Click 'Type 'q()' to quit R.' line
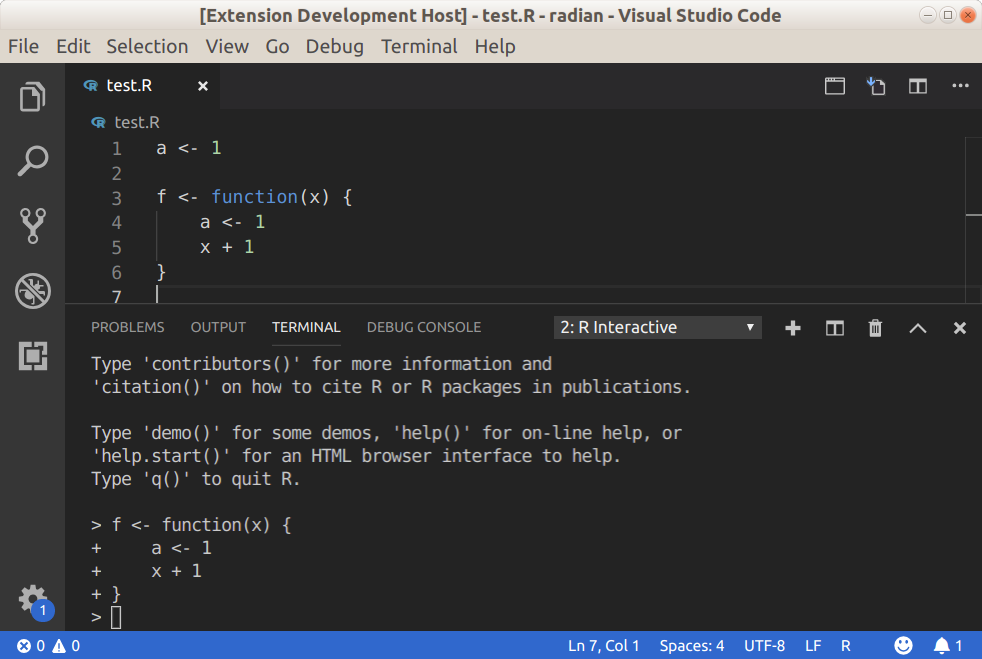This screenshot has width=982, height=659. [x=195, y=479]
